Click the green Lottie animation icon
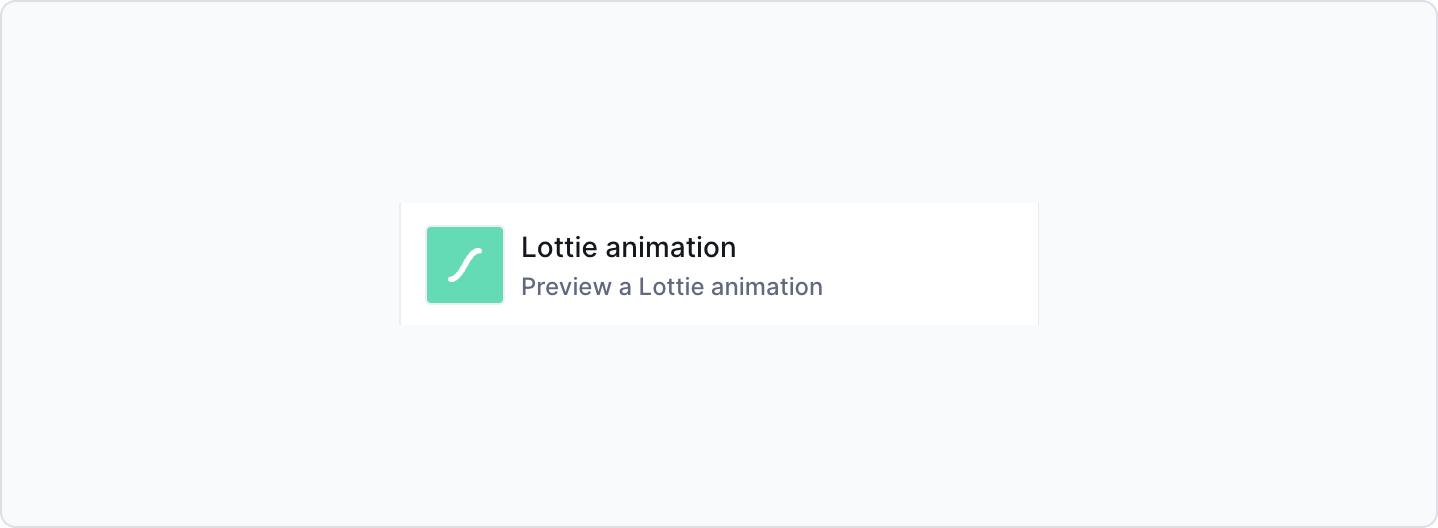1438x528 pixels. 465,265
